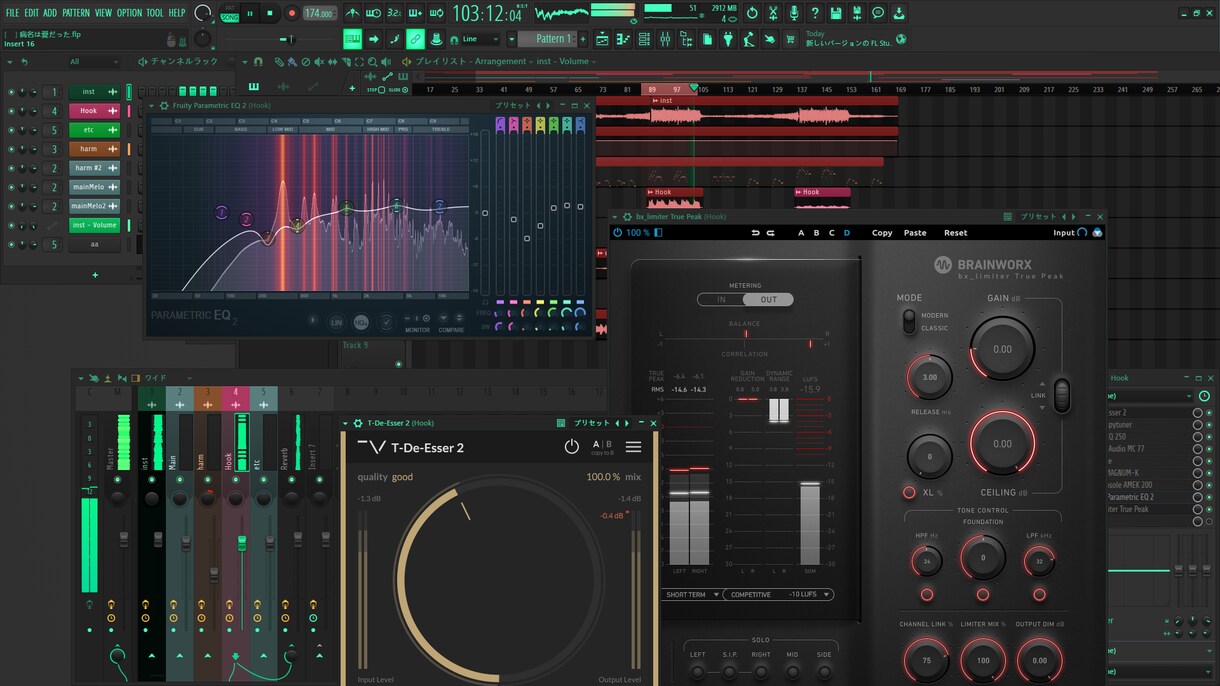This screenshot has height=686, width=1220.
Task: Click the Hook mixer track fader
Action: tap(241, 545)
